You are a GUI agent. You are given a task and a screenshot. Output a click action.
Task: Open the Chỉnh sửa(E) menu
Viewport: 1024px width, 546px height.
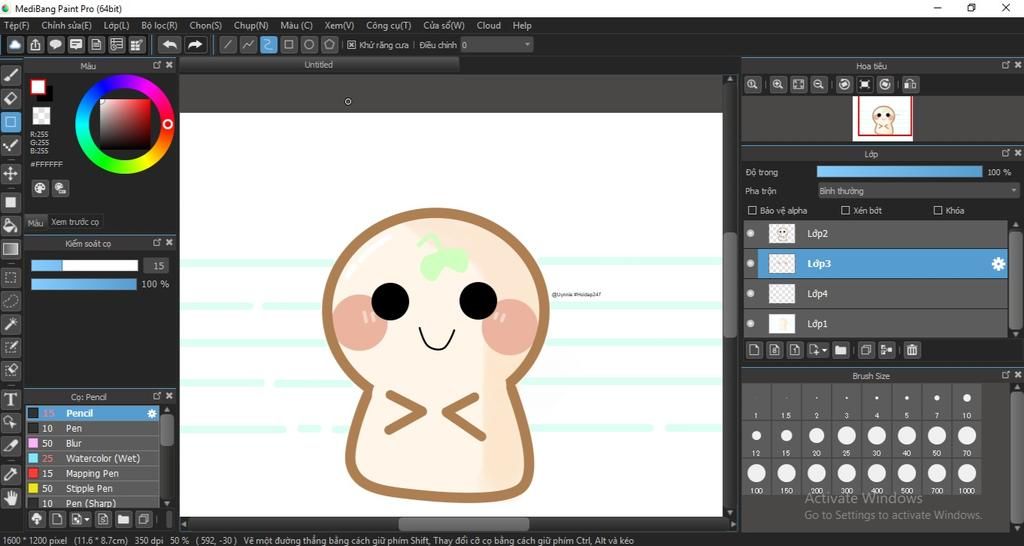click(67, 25)
